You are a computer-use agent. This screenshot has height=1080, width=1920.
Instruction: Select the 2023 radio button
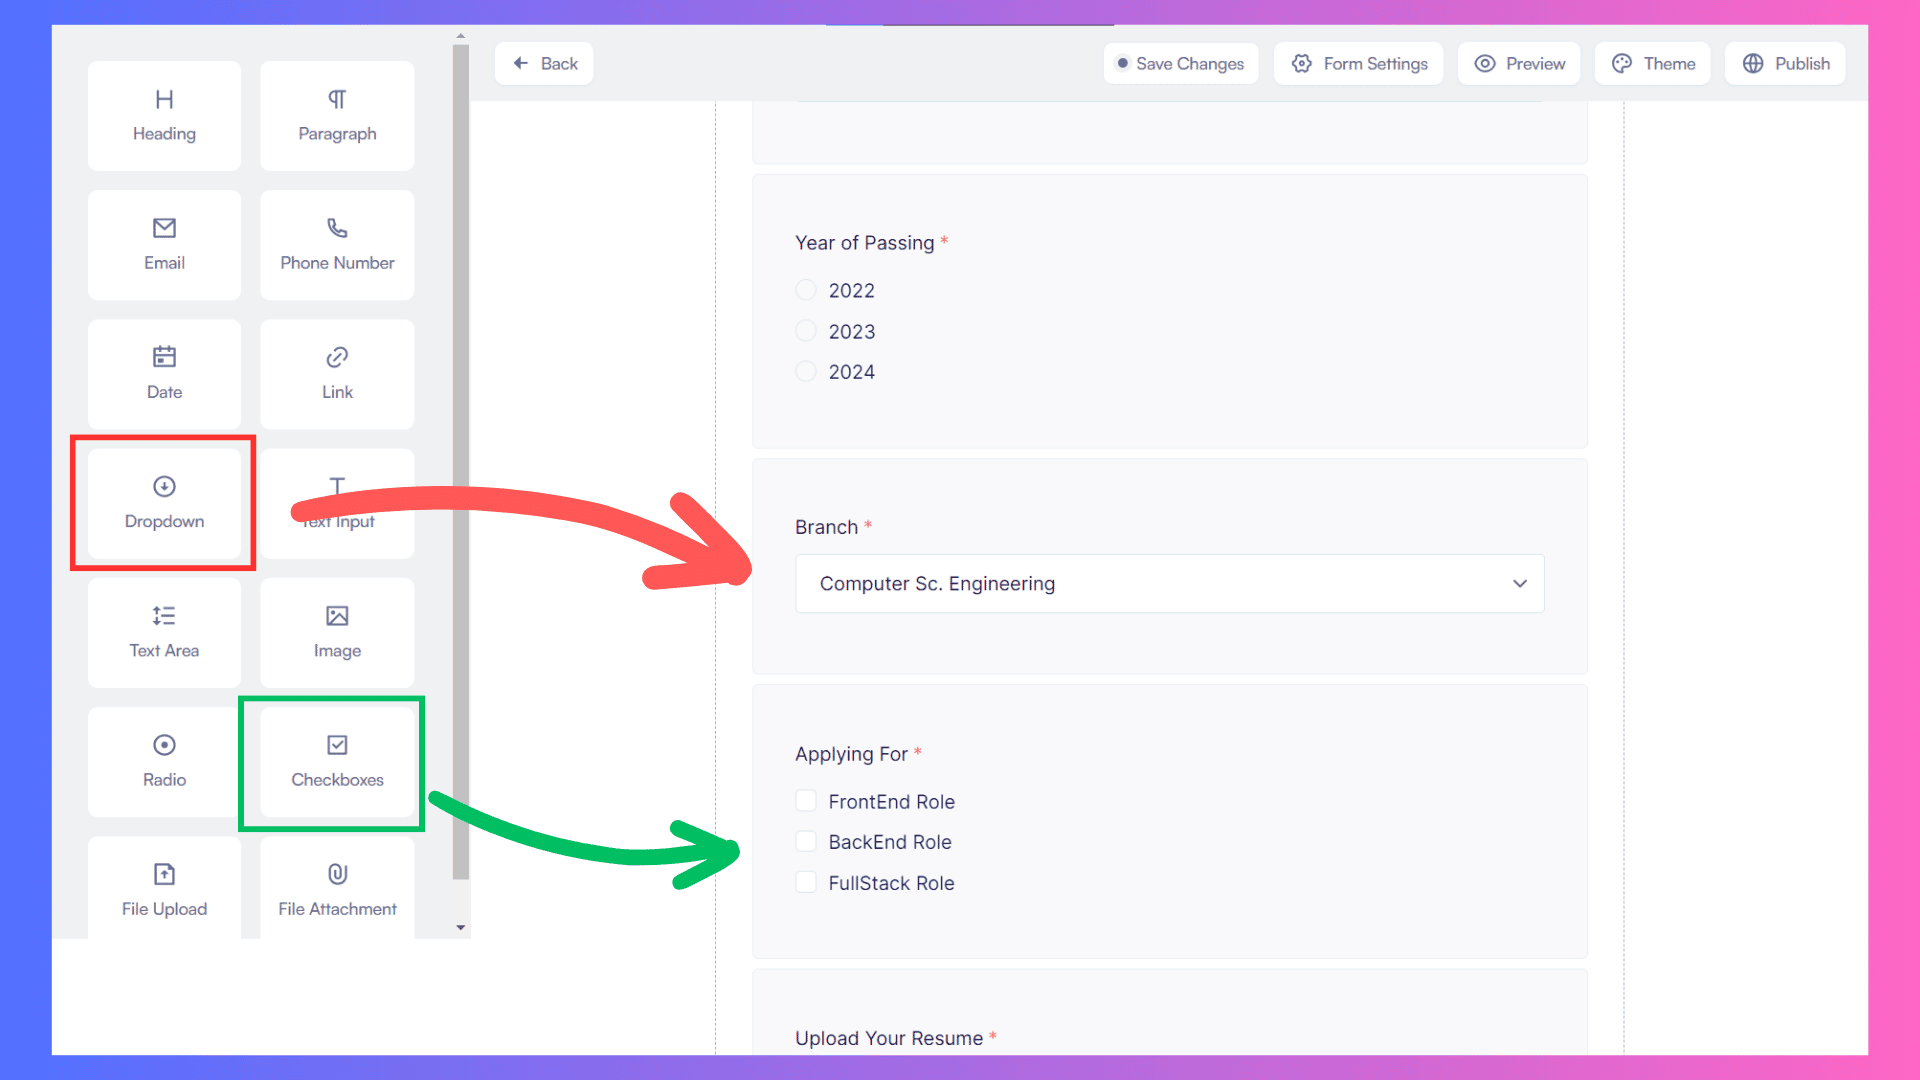click(x=806, y=330)
